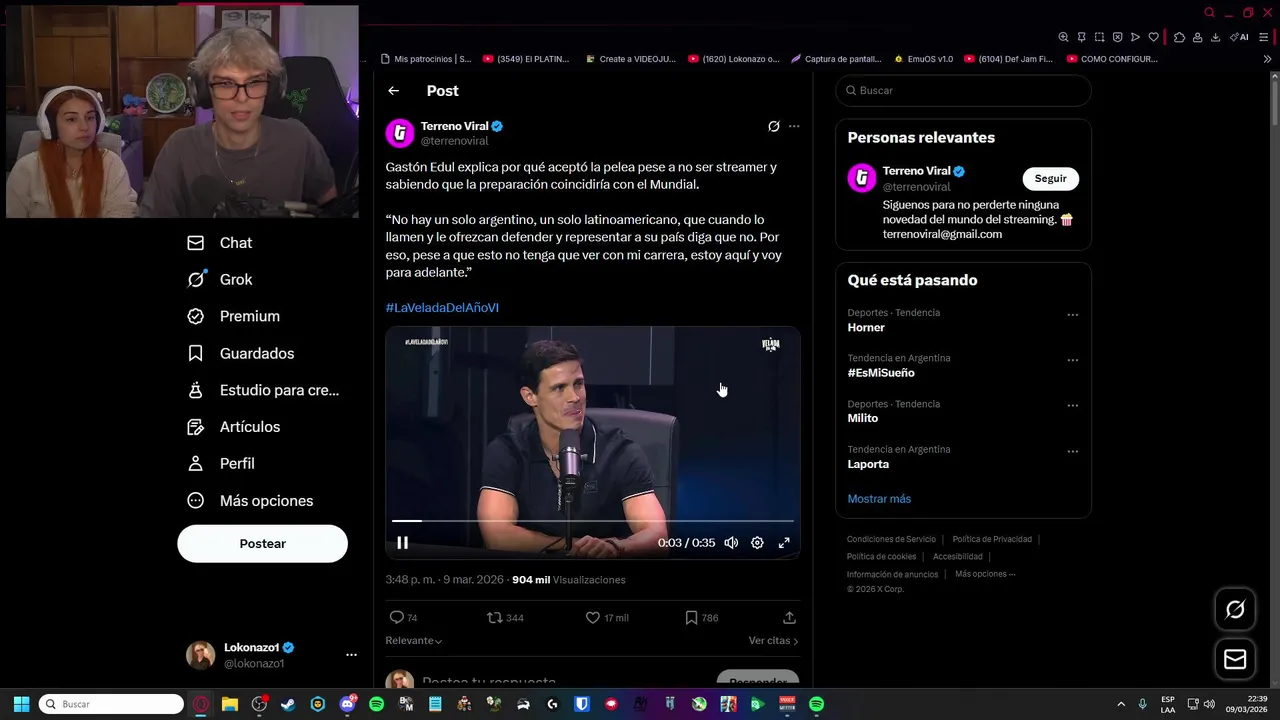Image resolution: width=1280 pixels, height=720 pixels.
Task: Open options for Horner trend
Action: pos(1072,315)
